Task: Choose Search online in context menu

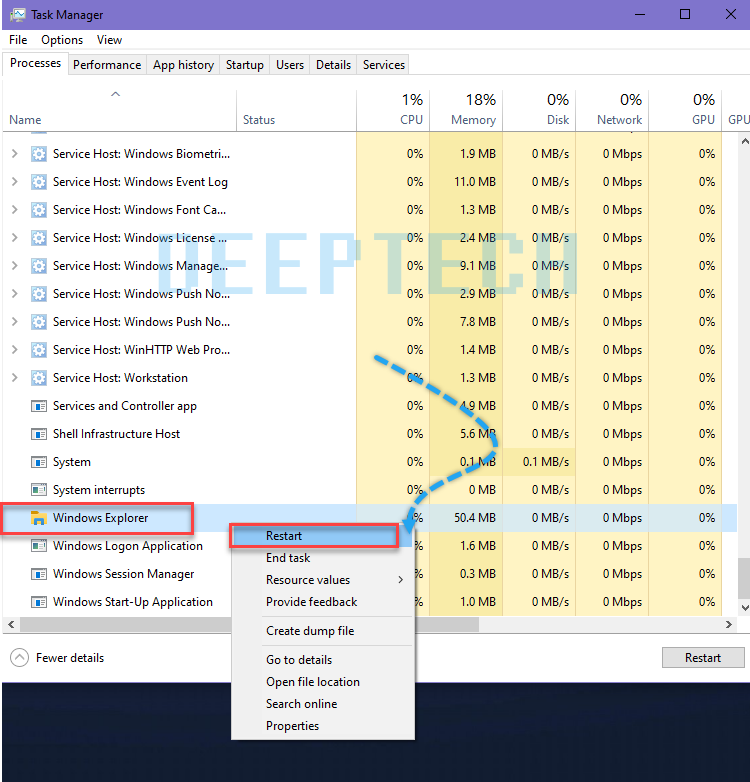Action: tap(323, 704)
